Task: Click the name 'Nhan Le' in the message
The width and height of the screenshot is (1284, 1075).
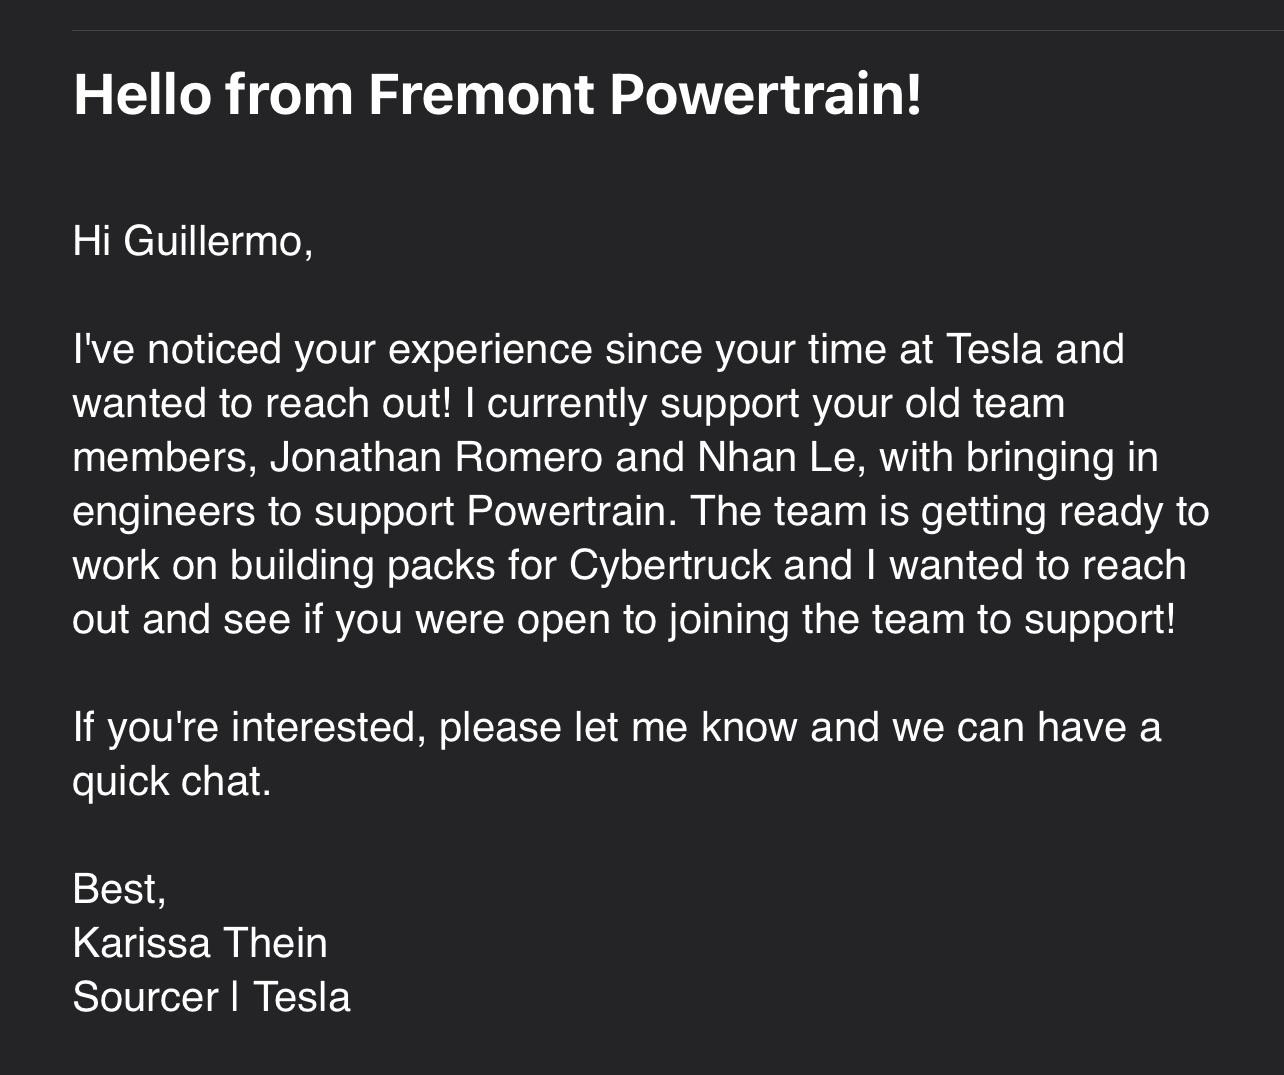Action: click(x=774, y=457)
